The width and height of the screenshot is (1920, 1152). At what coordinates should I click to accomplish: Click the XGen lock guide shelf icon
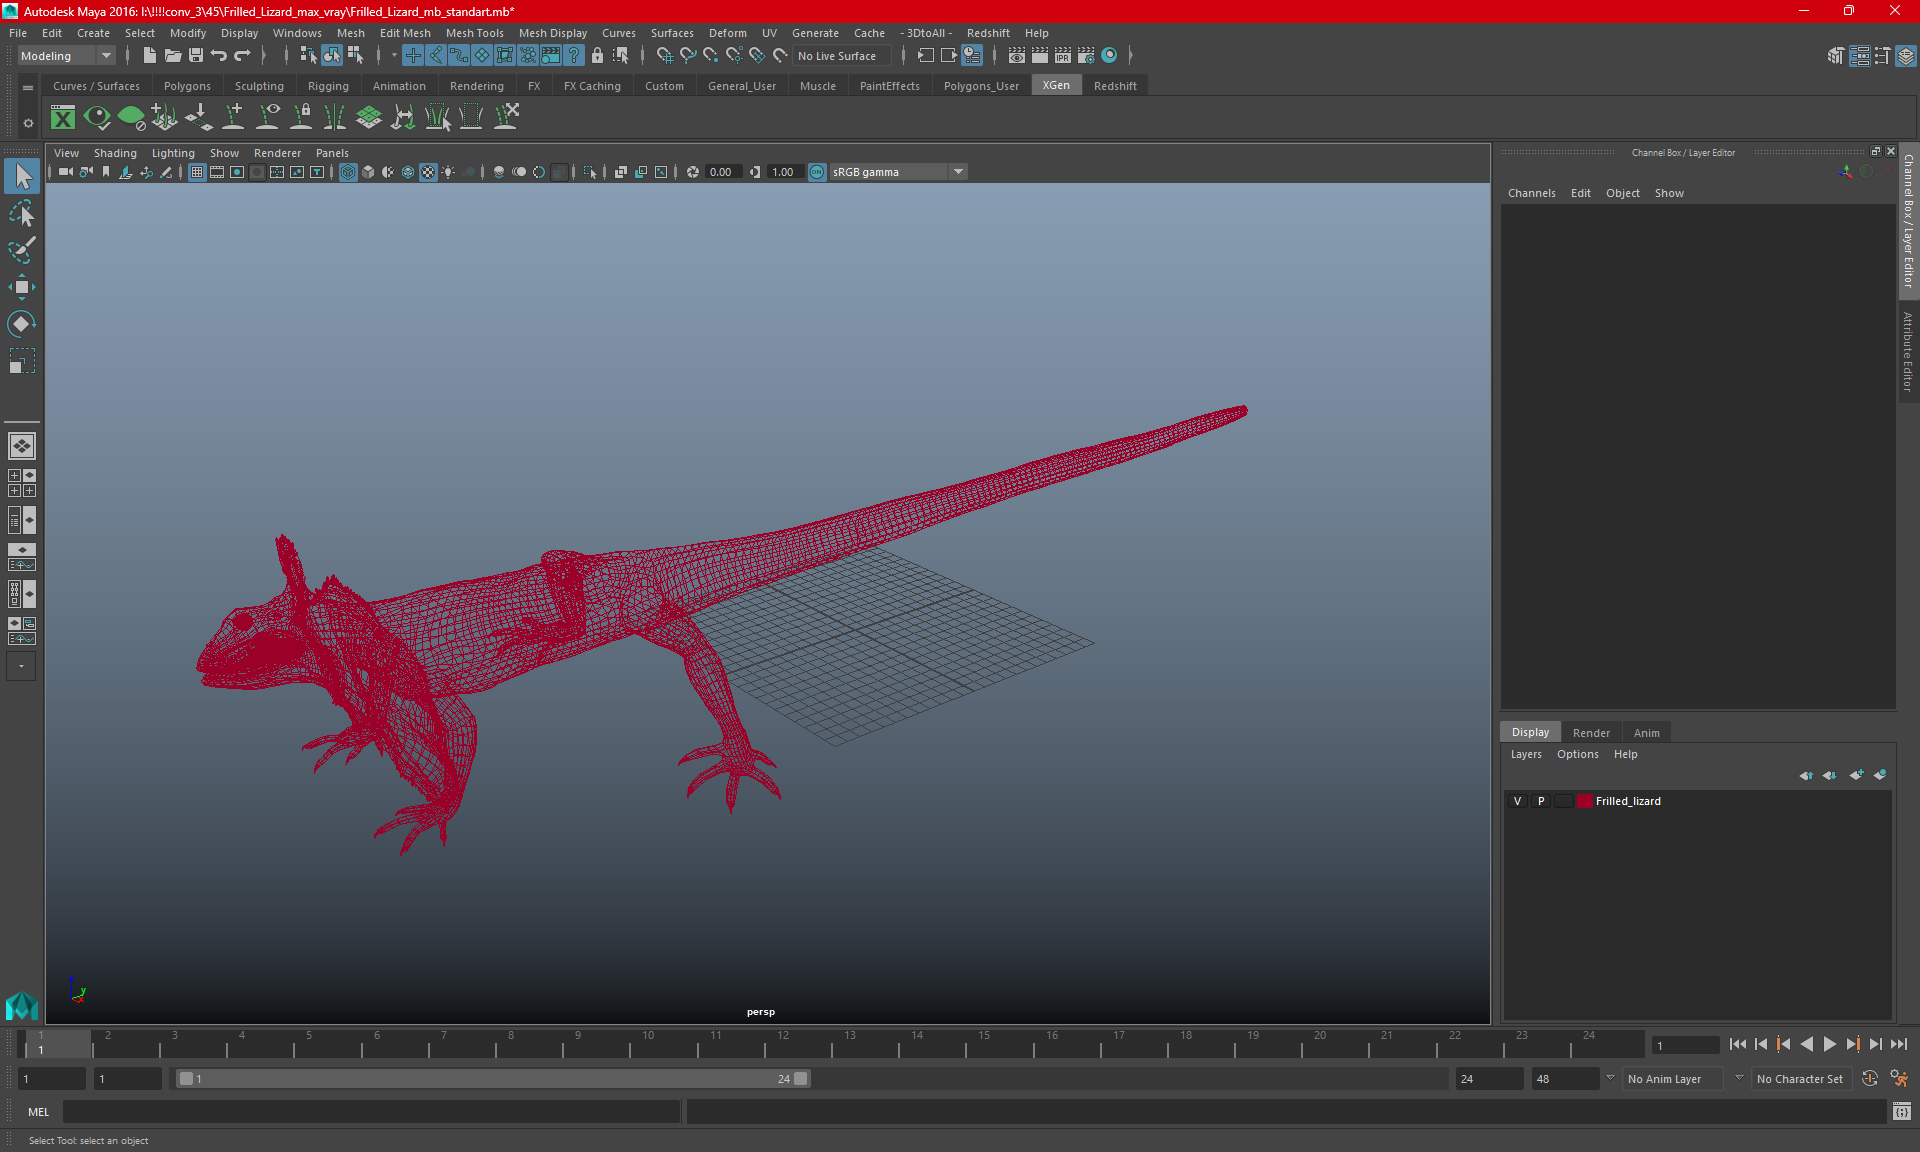point(301,118)
